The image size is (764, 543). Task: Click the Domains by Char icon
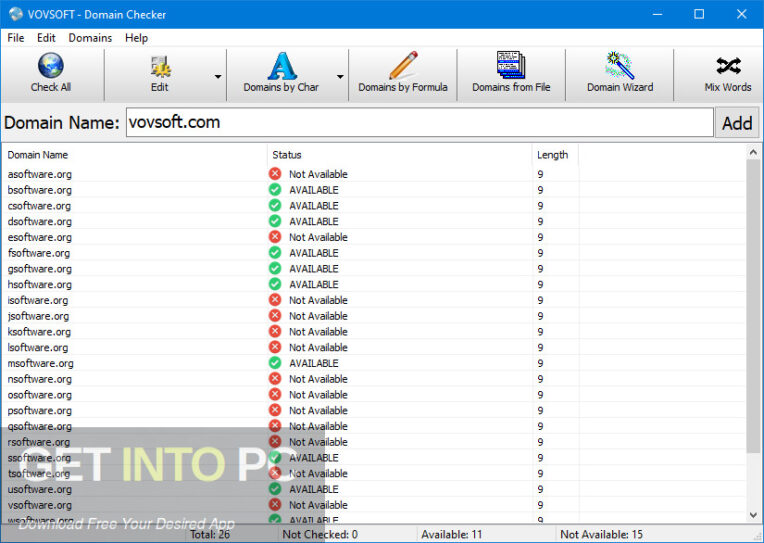pyautogui.click(x=282, y=66)
